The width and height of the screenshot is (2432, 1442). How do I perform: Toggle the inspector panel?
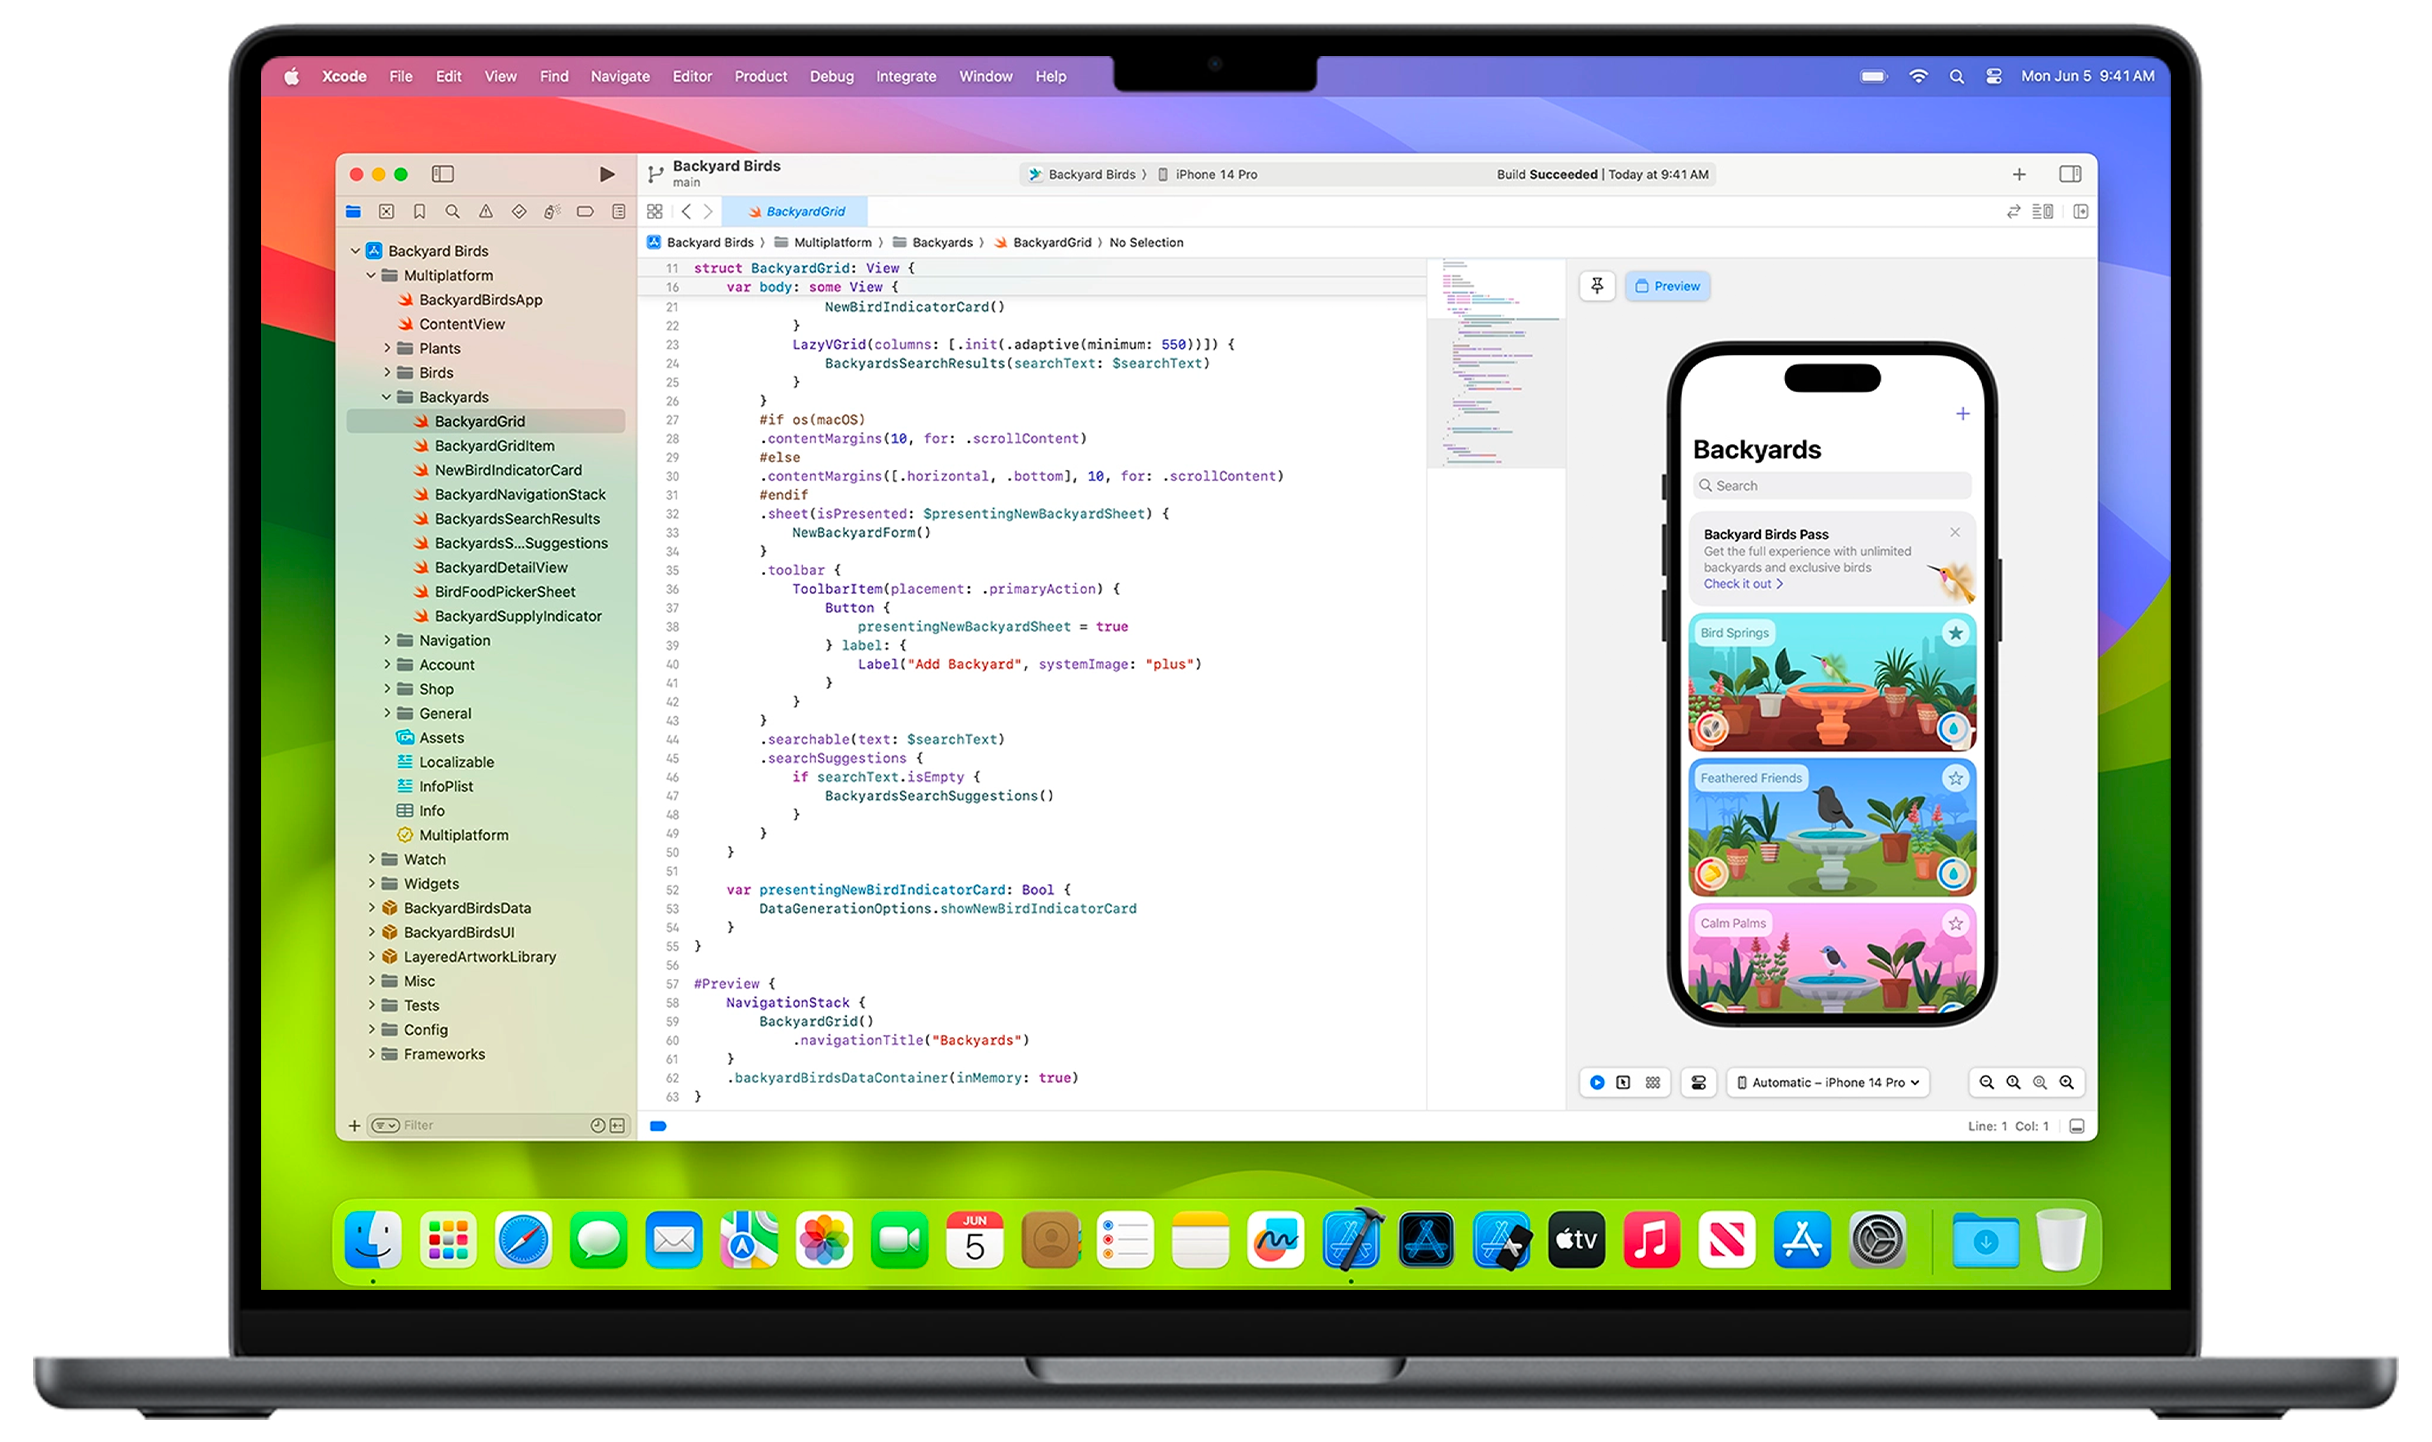click(x=2070, y=174)
